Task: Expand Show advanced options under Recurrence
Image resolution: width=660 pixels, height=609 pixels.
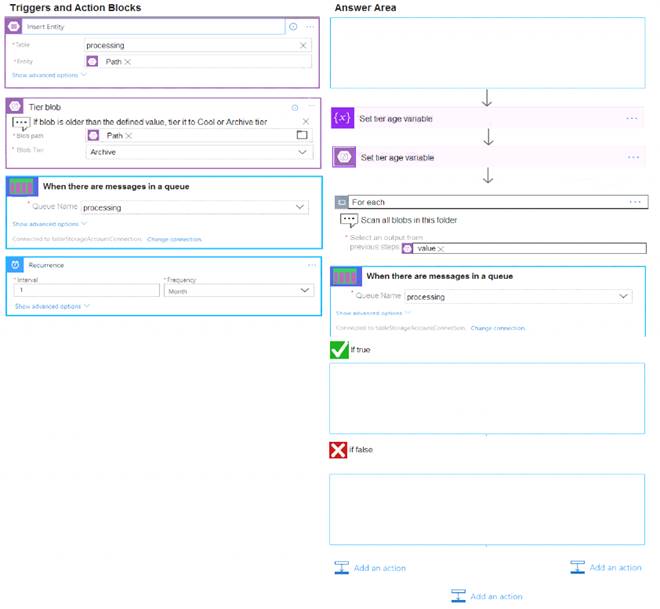Action: click(50, 306)
